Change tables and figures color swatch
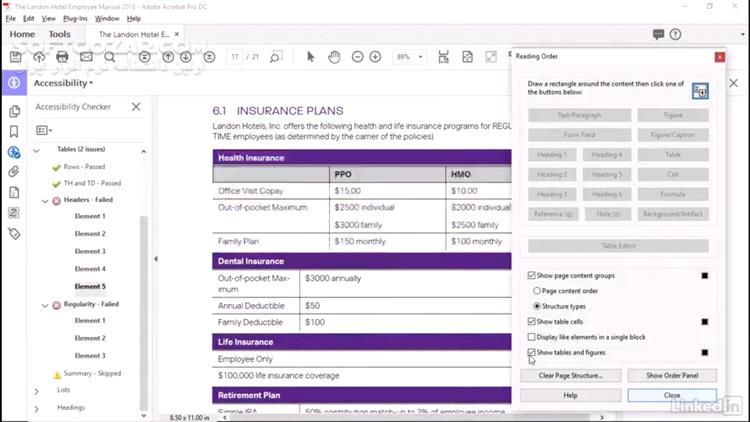 pos(705,353)
